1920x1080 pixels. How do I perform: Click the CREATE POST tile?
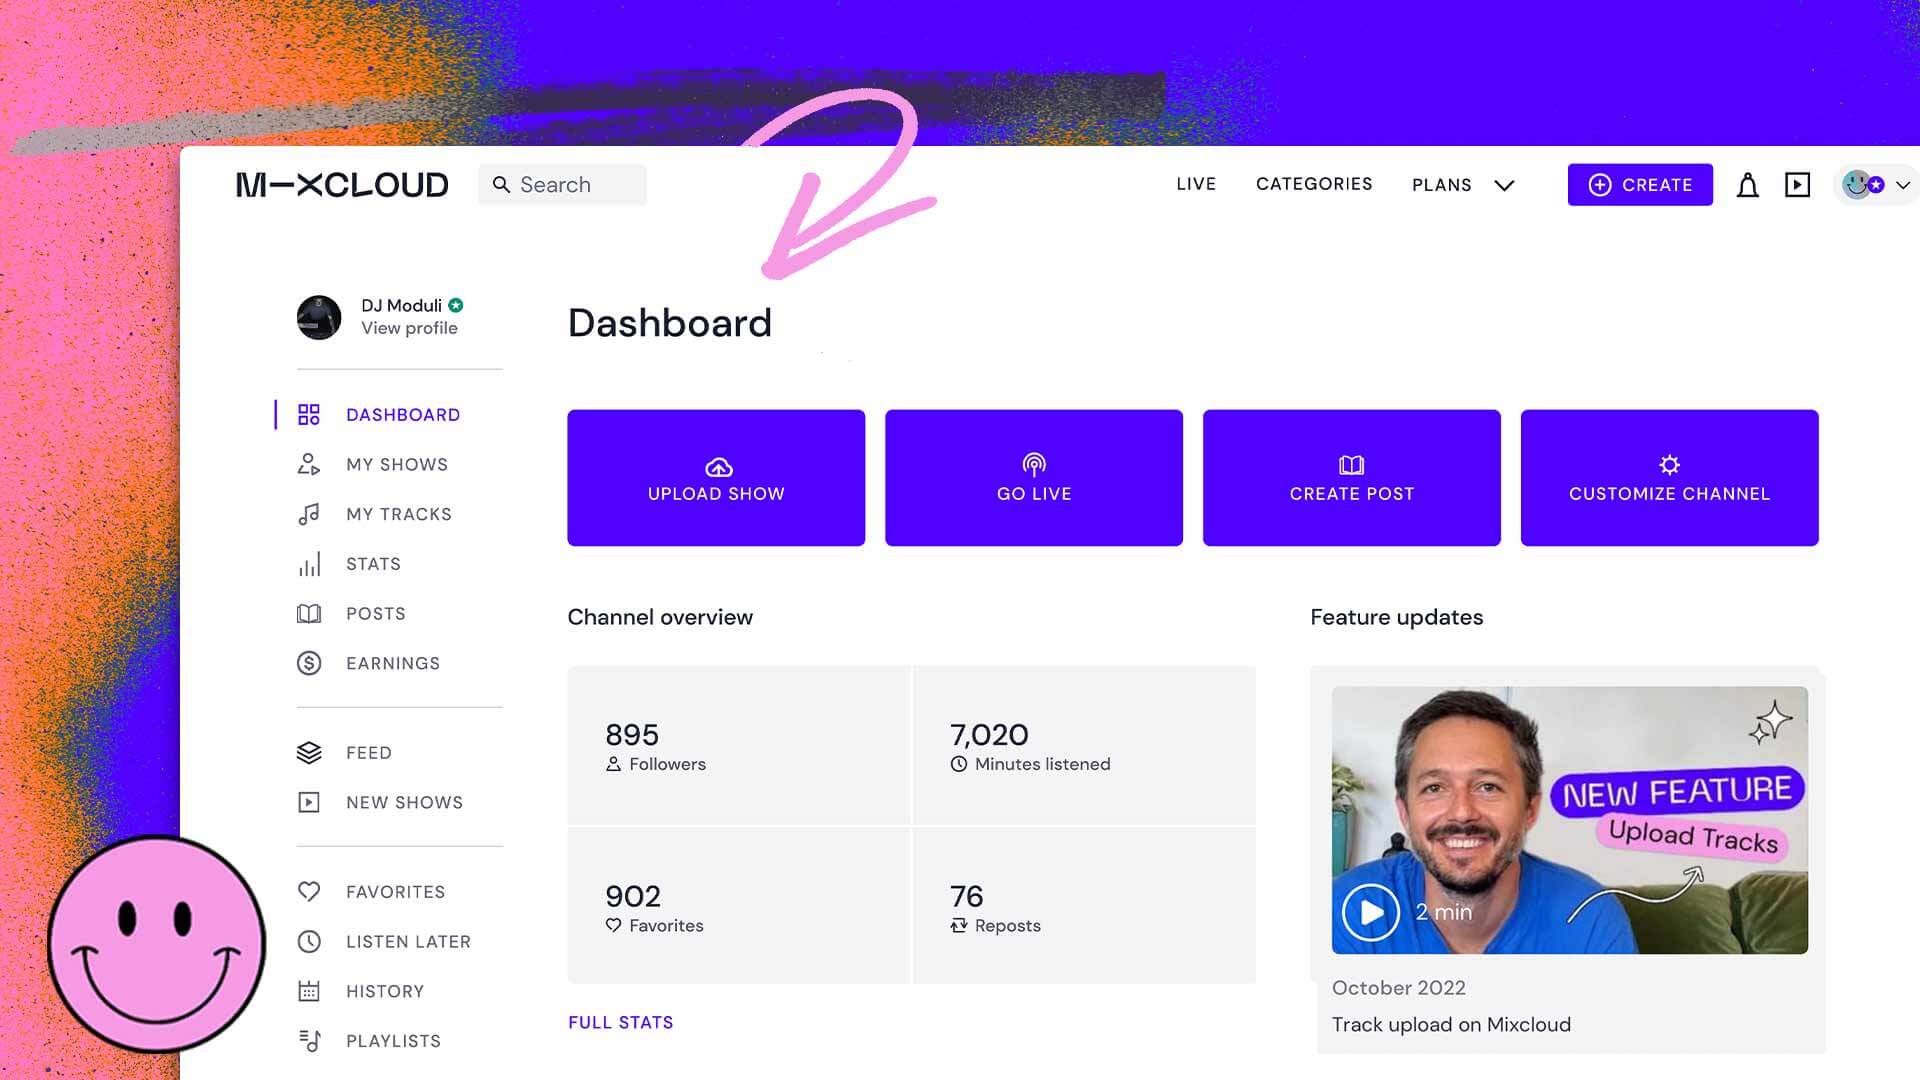coord(1352,478)
